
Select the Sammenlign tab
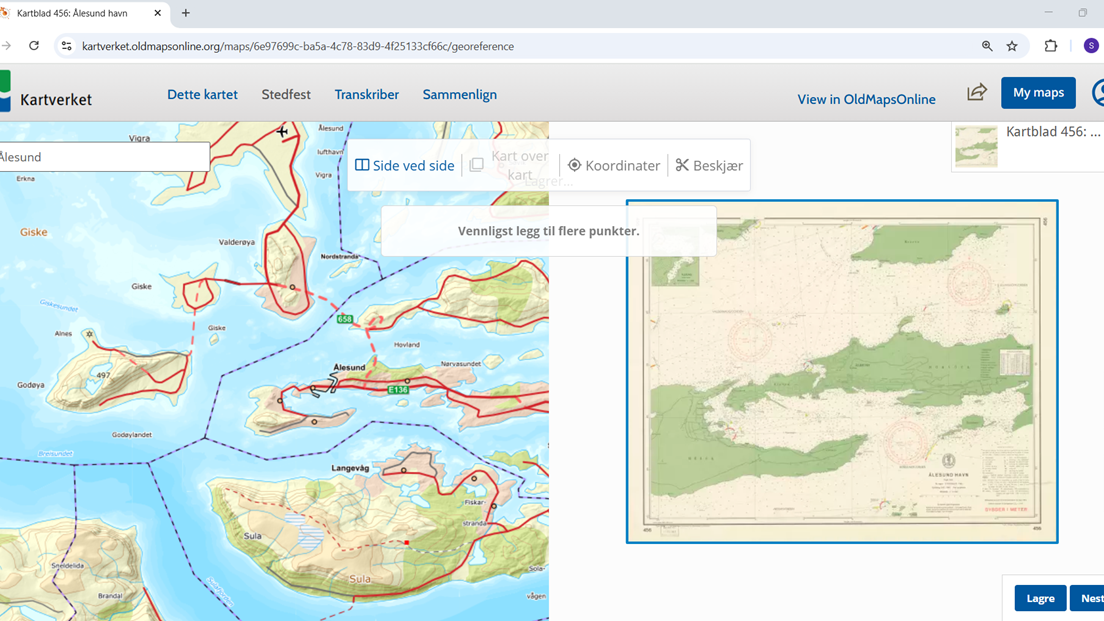[x=459, y=94]
